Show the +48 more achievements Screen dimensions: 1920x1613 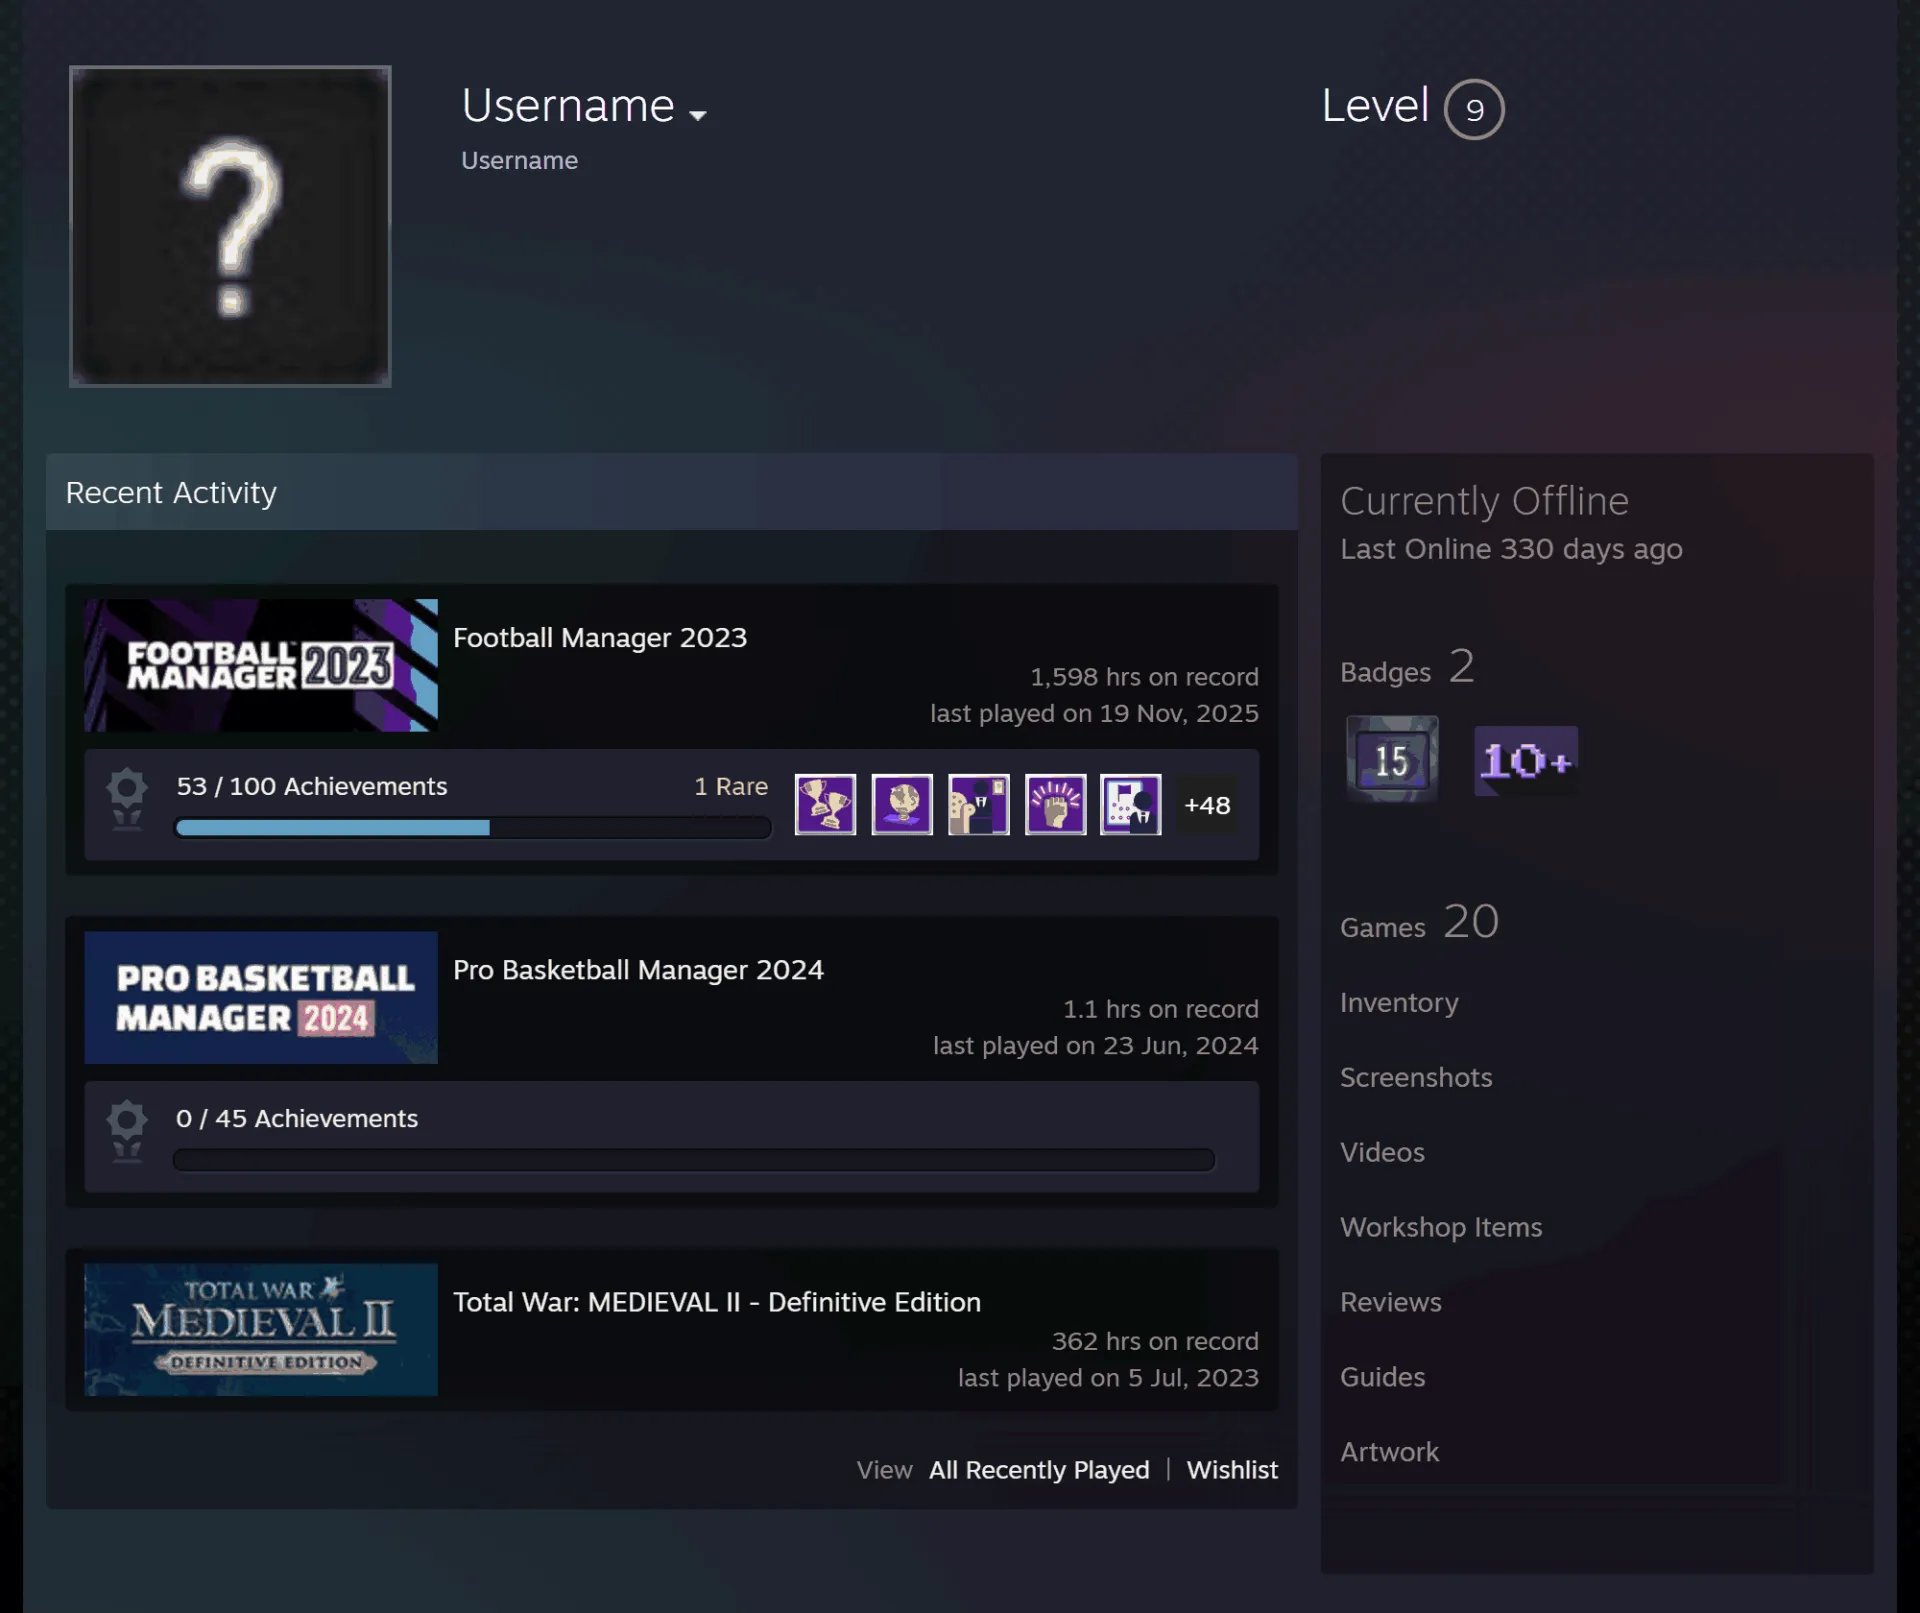pyautogui.click(x=1207, y=805)
